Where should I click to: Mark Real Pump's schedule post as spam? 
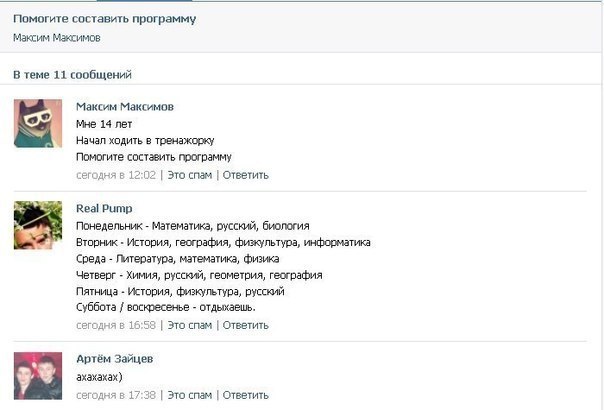pos(190,326)
